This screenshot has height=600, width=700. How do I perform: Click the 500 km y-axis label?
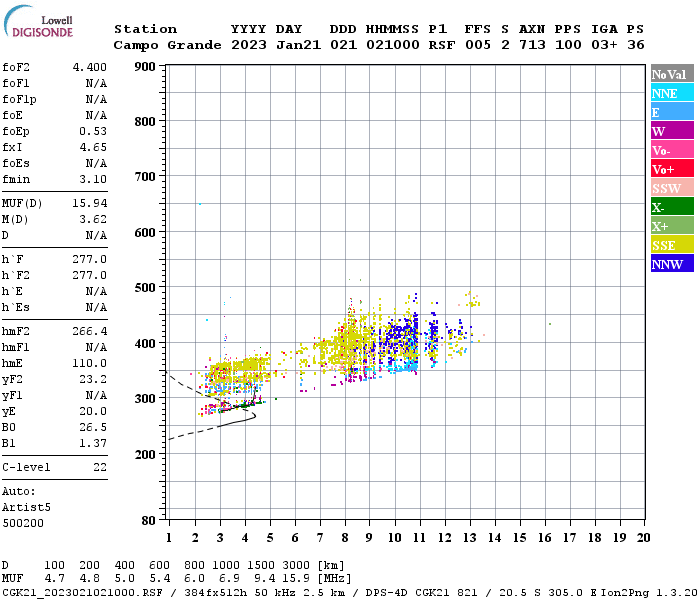point(145,288)
